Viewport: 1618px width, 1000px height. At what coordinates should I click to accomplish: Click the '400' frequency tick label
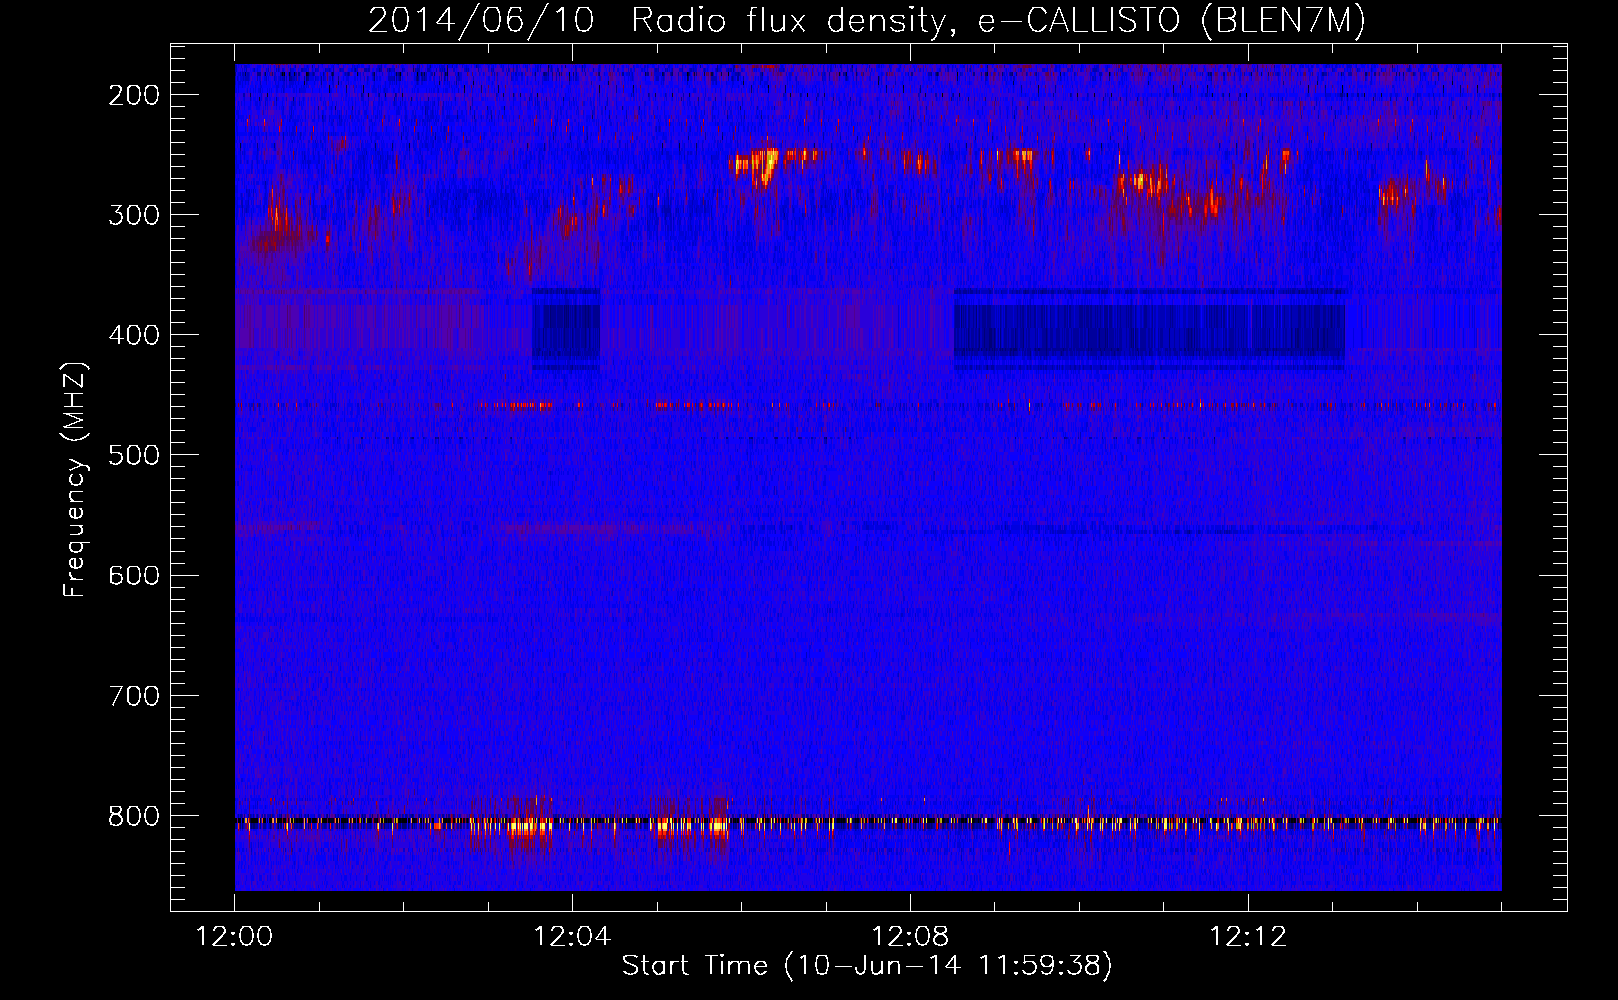click(134, 335)
